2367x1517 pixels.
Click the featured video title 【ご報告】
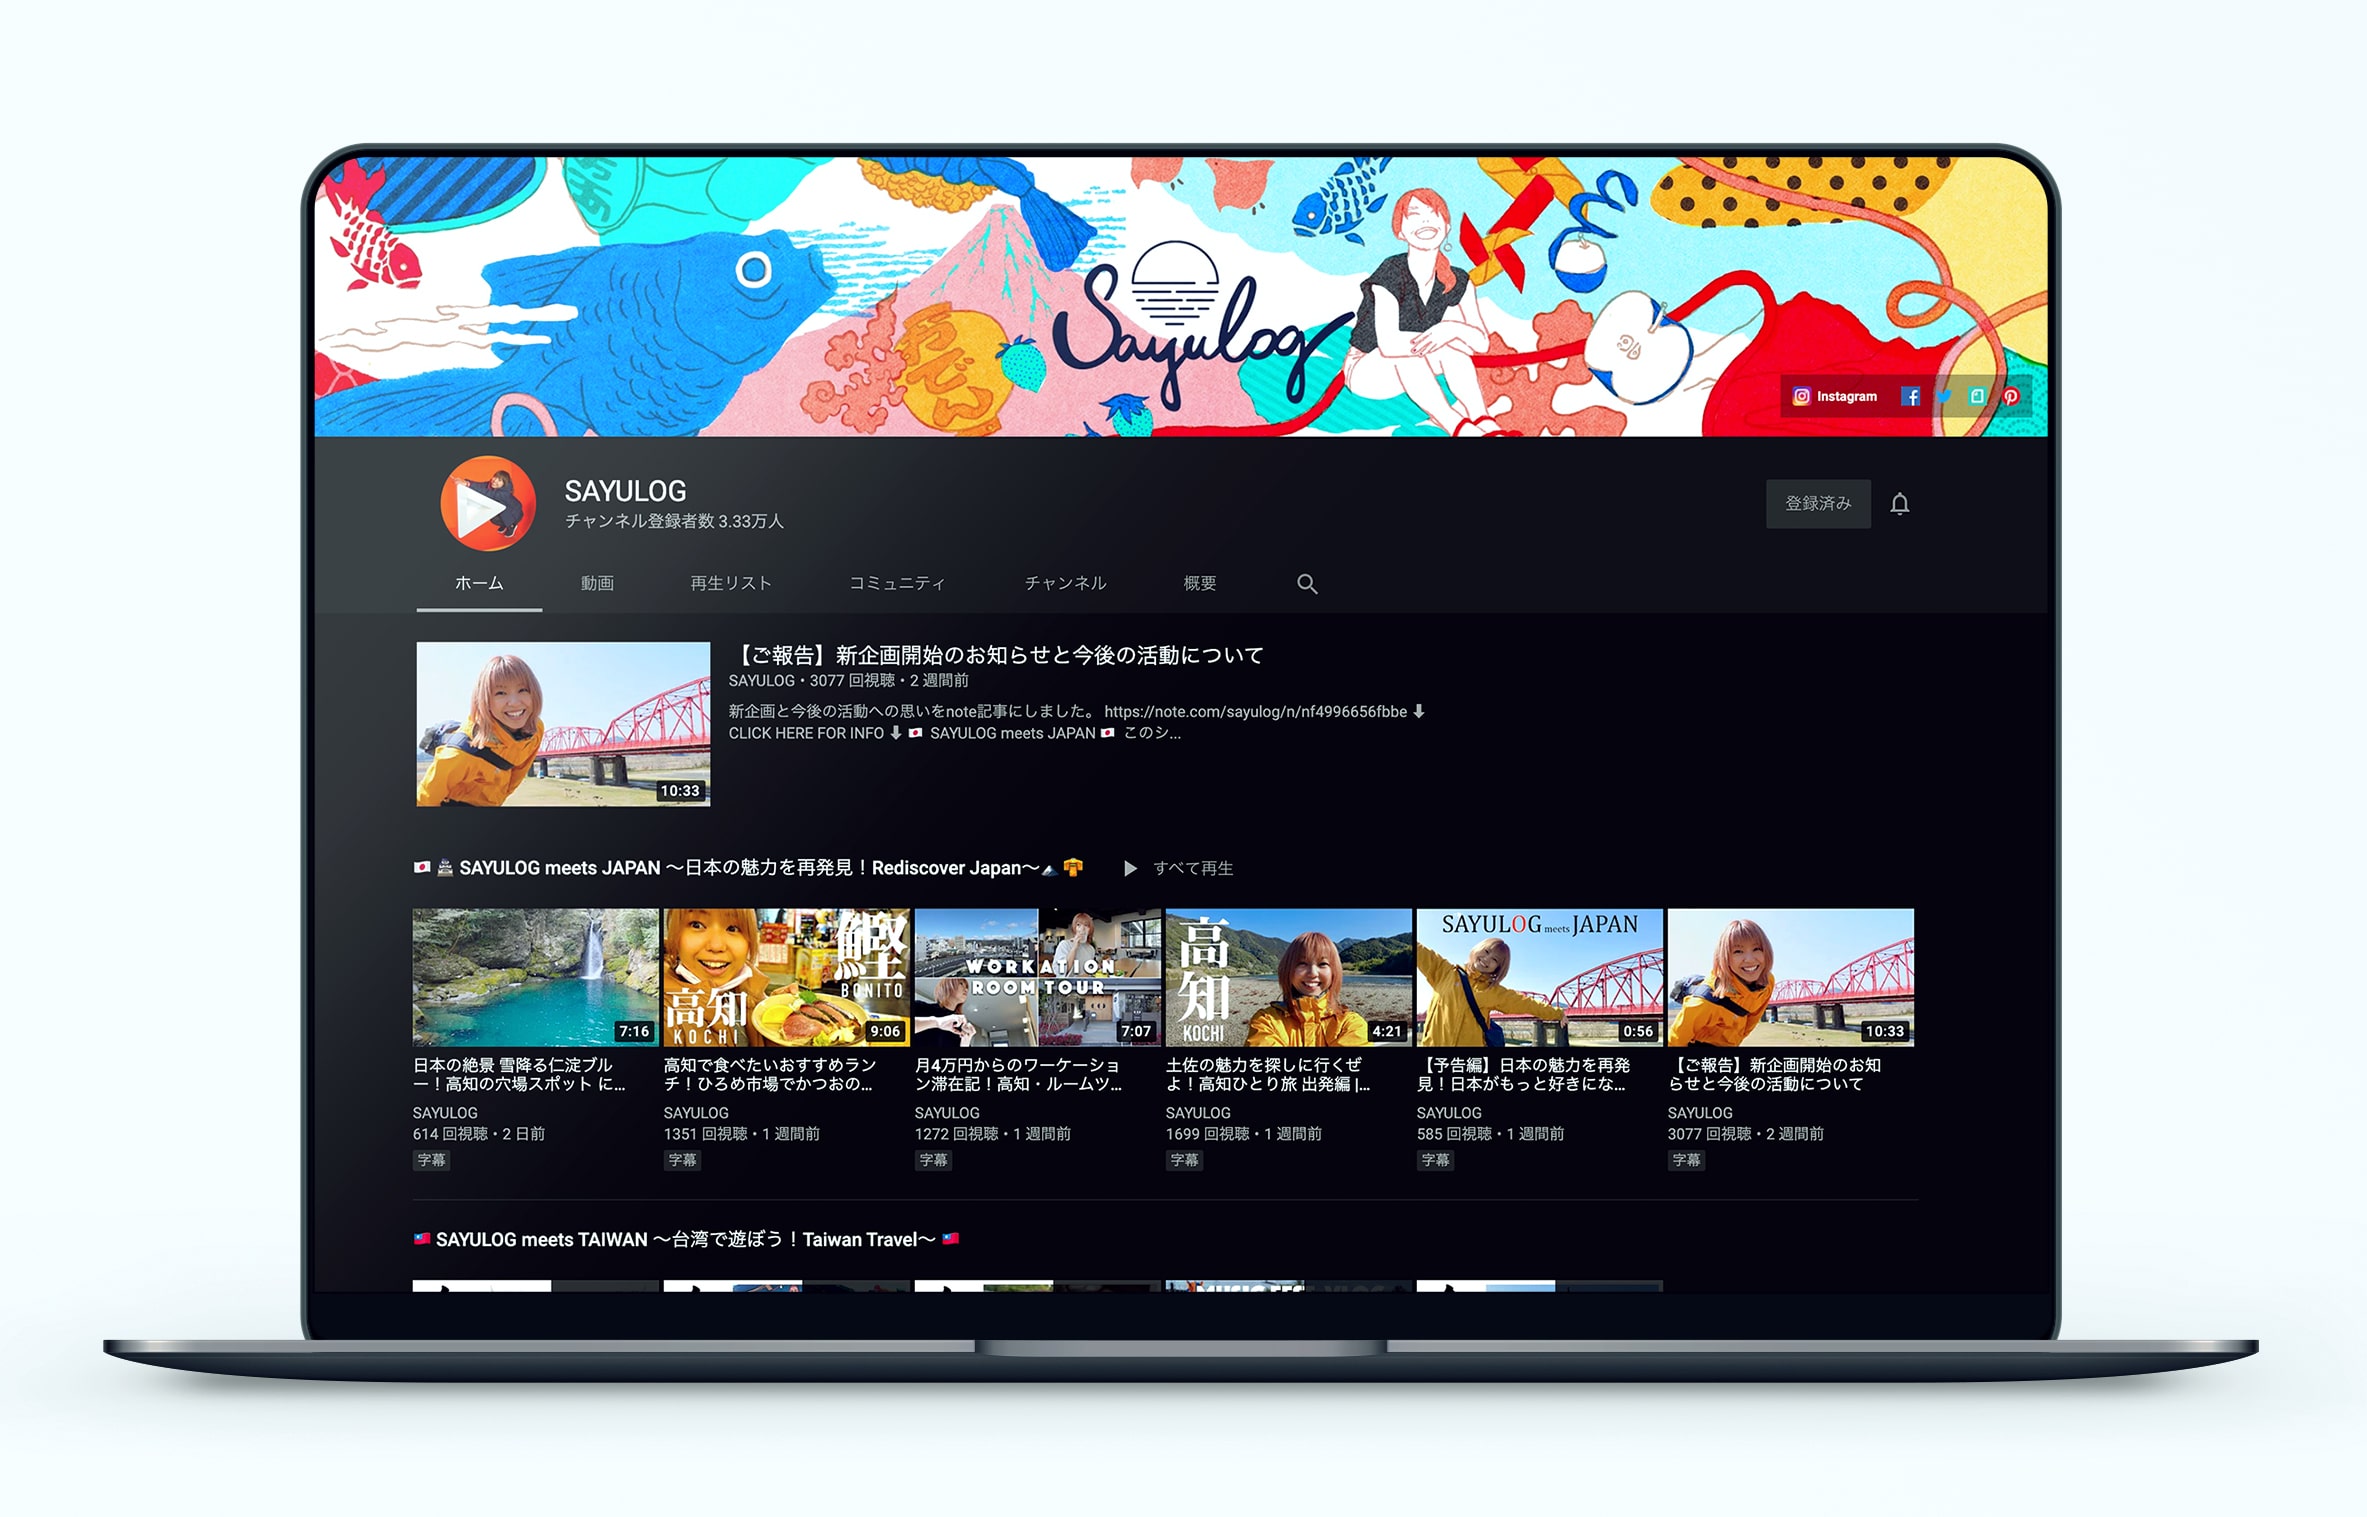pyautogui.click(x=998, y=655)
